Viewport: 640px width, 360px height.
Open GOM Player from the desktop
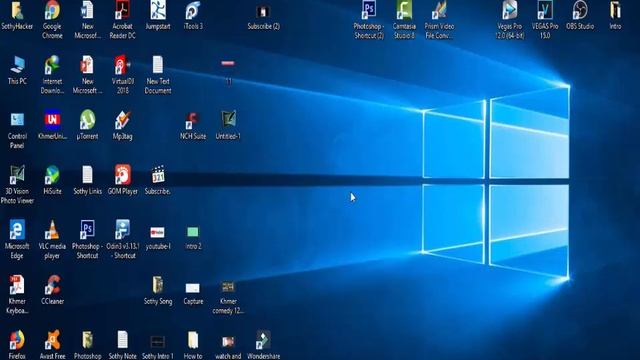[122, 175]
